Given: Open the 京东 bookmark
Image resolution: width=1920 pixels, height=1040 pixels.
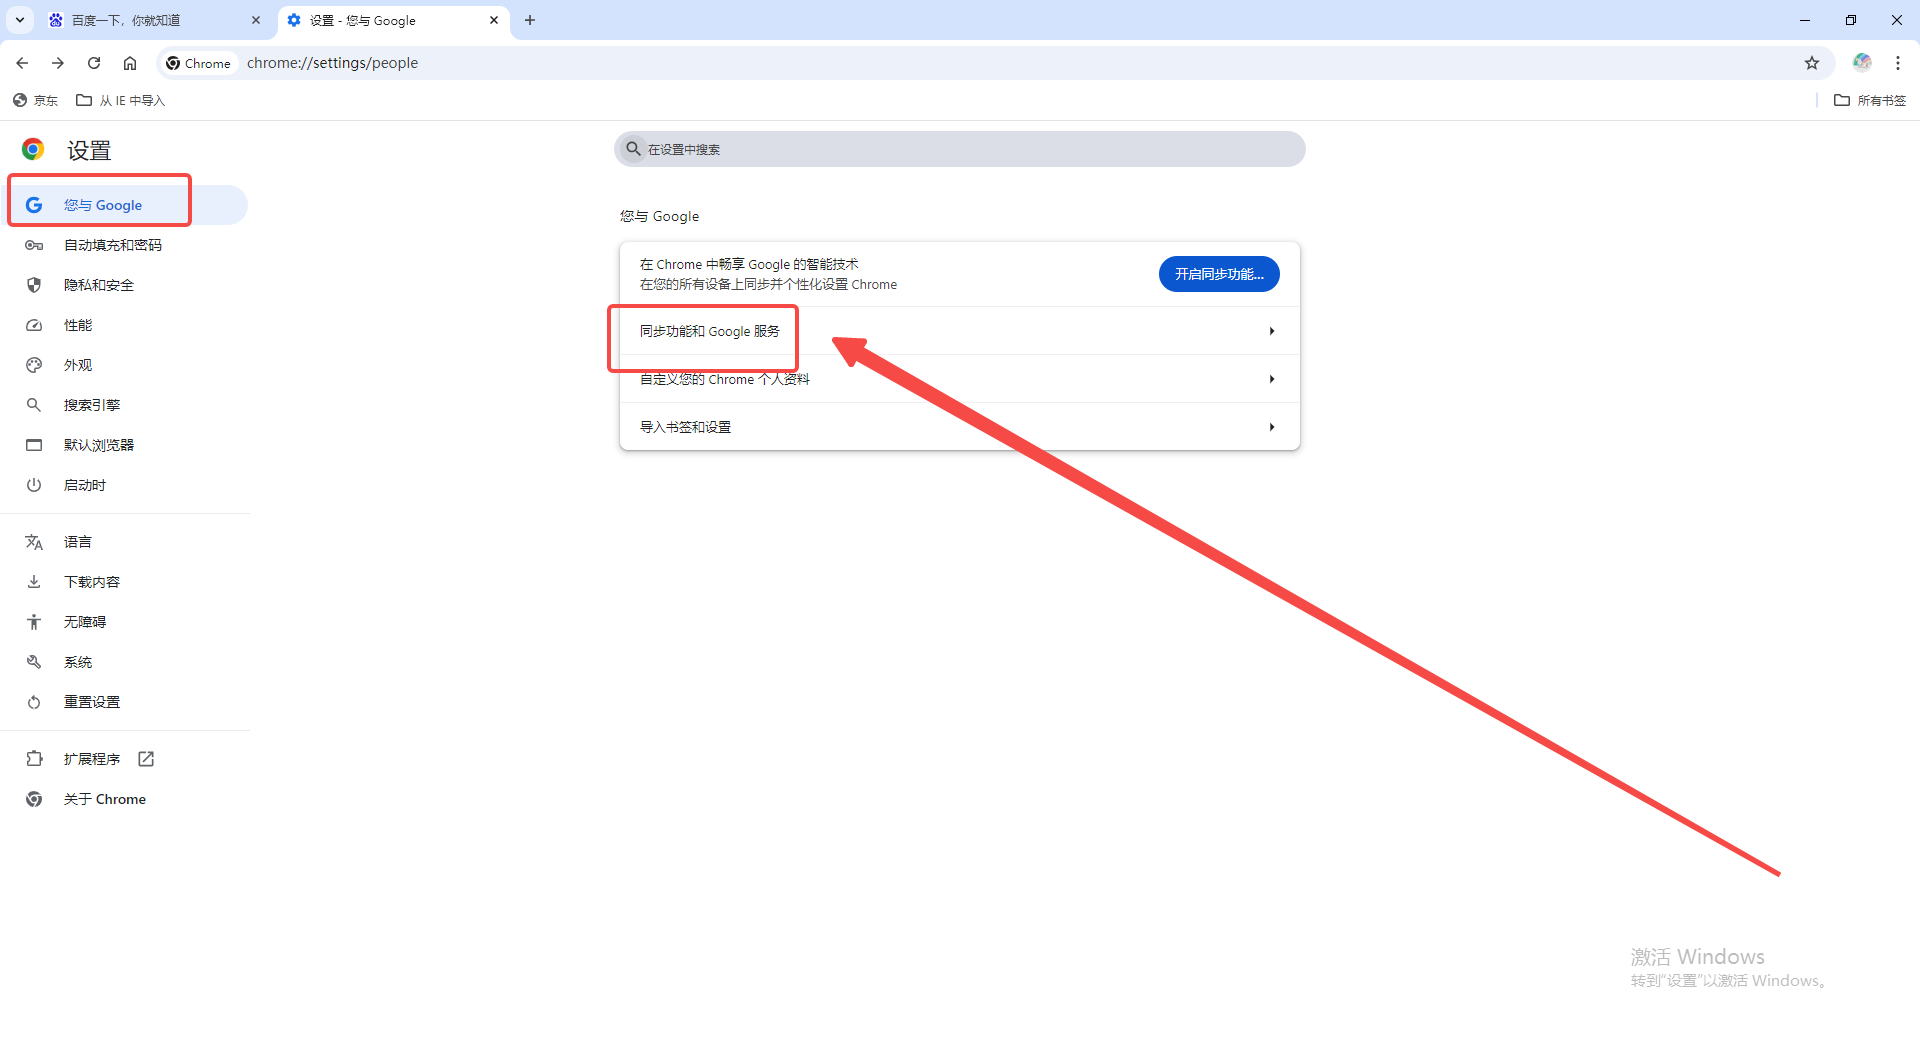Looking at the screenshot, I should tap(35, 100).
